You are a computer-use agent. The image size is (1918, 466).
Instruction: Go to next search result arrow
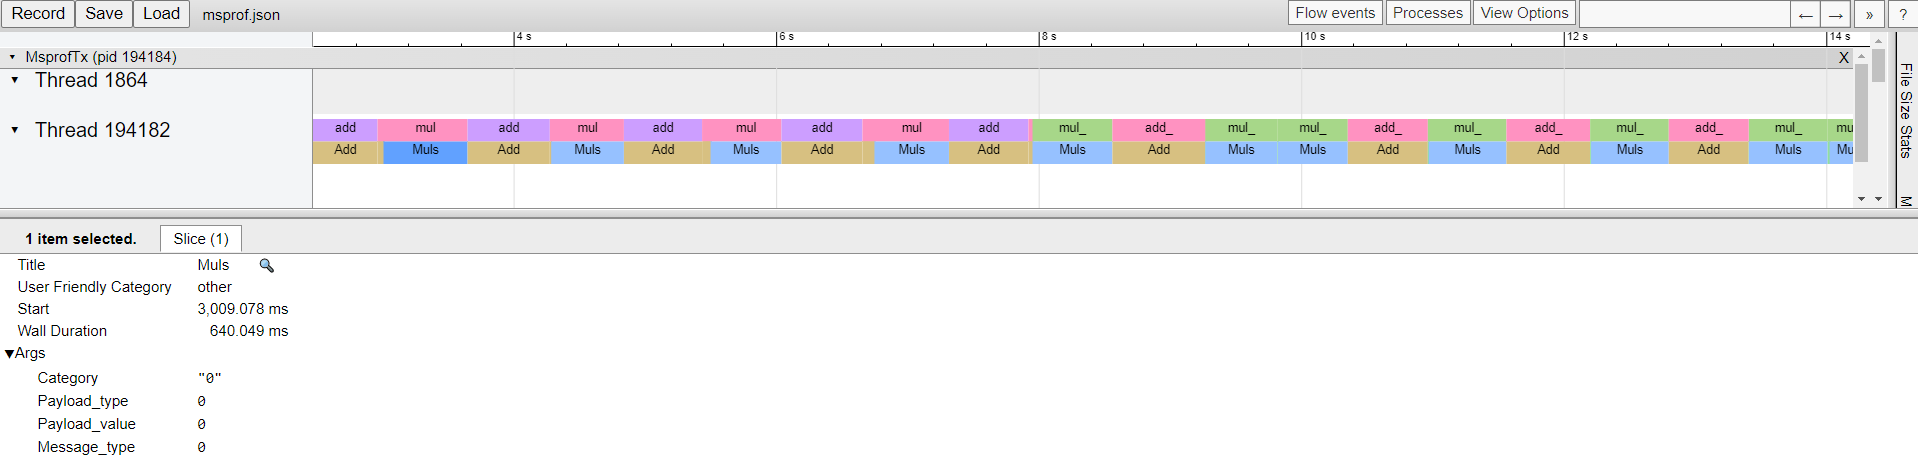pyautogui.click(x=1836, y=14)
